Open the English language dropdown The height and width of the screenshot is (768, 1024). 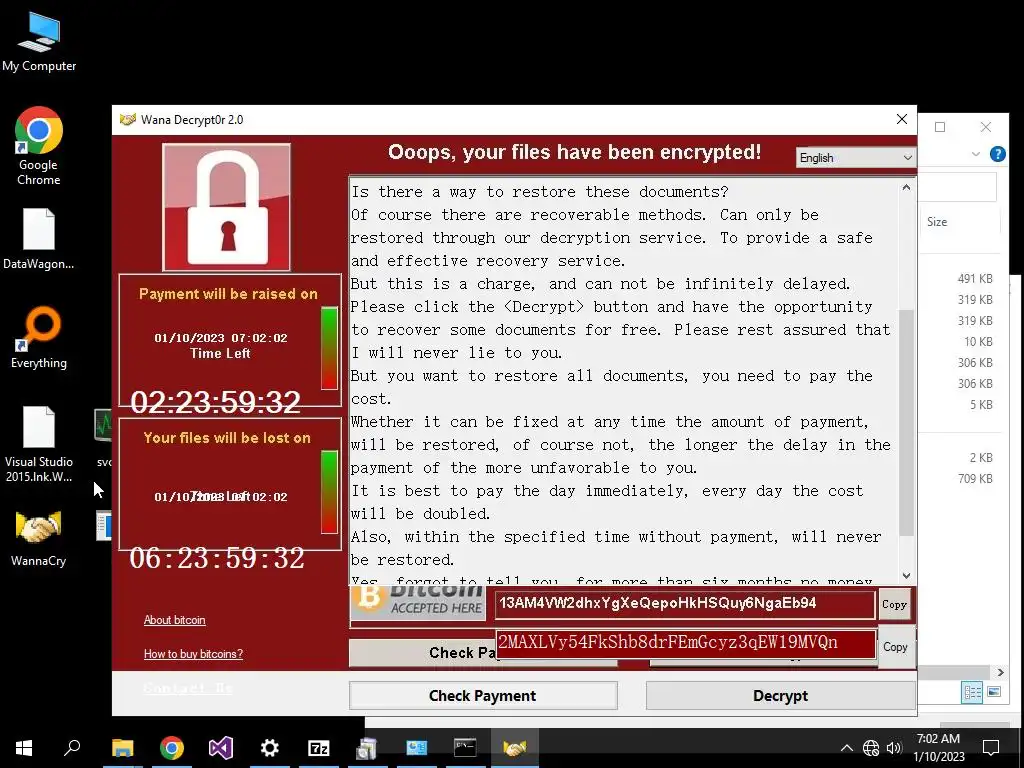[x=856, y=158]
